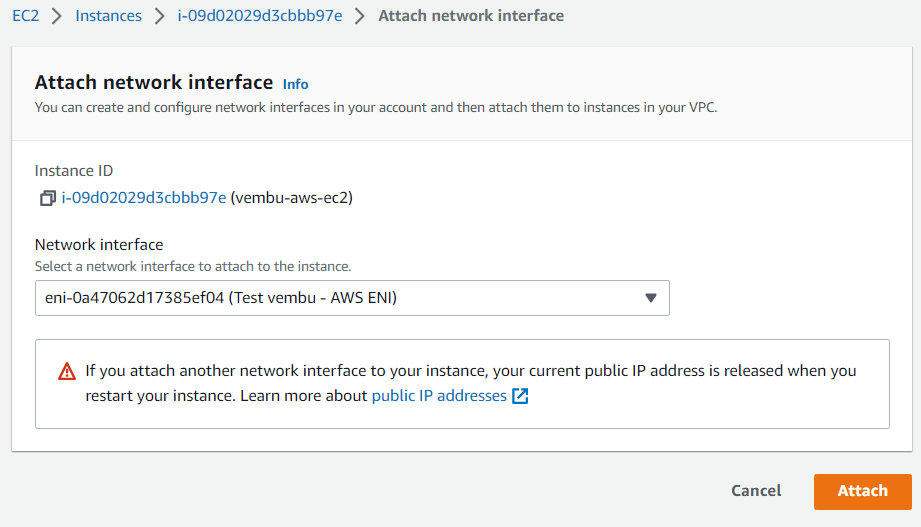This screenshot has width=921, height=527.
Task: Copy the instance ID using the copy icon
Action: click(48, 198)
